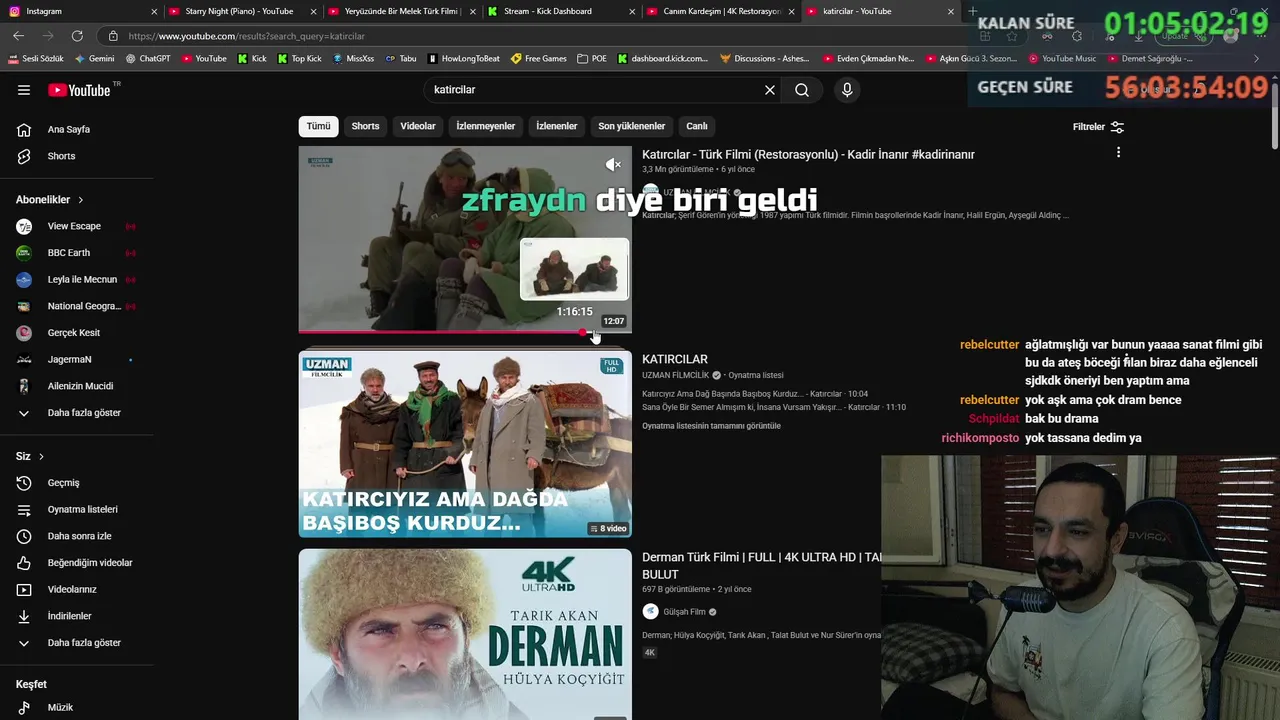
Task: Open Gülşah Film channel link
Action: click(x=684, y=612)
